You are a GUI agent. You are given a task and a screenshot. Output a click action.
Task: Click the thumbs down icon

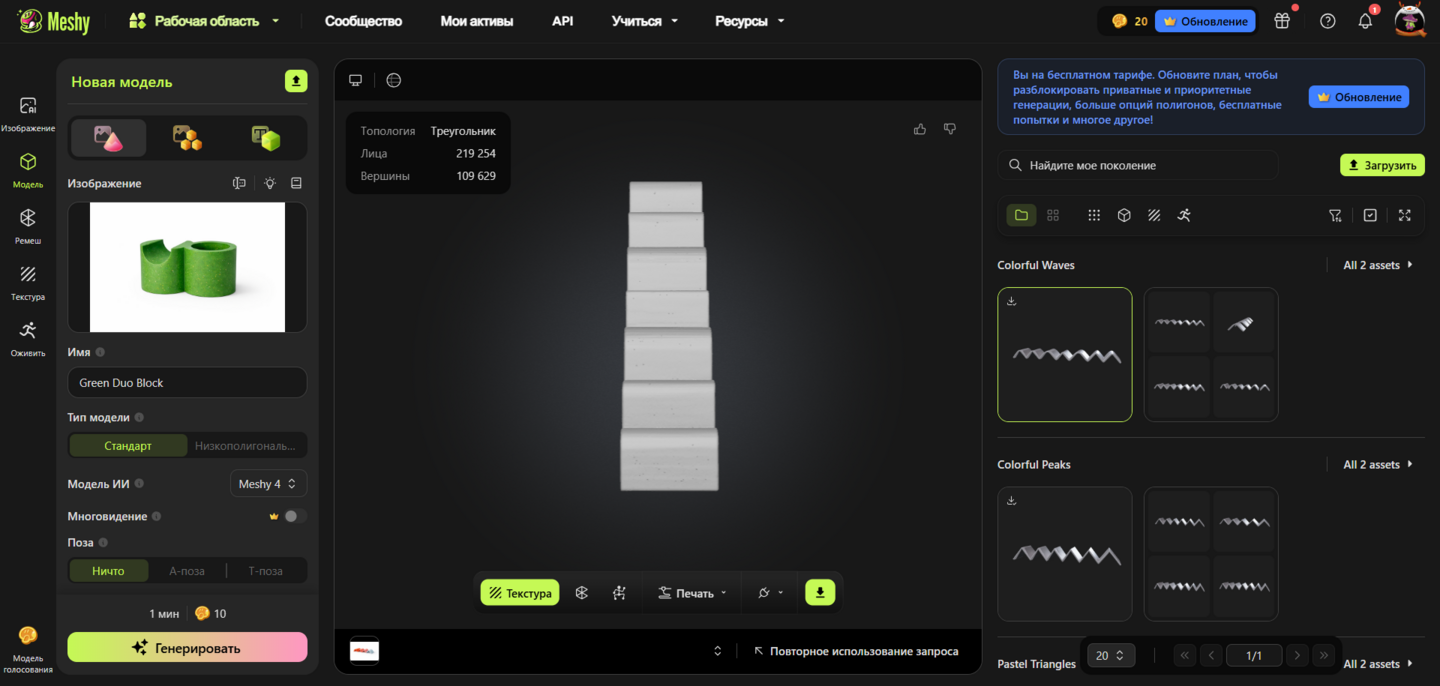pos(950,129)
